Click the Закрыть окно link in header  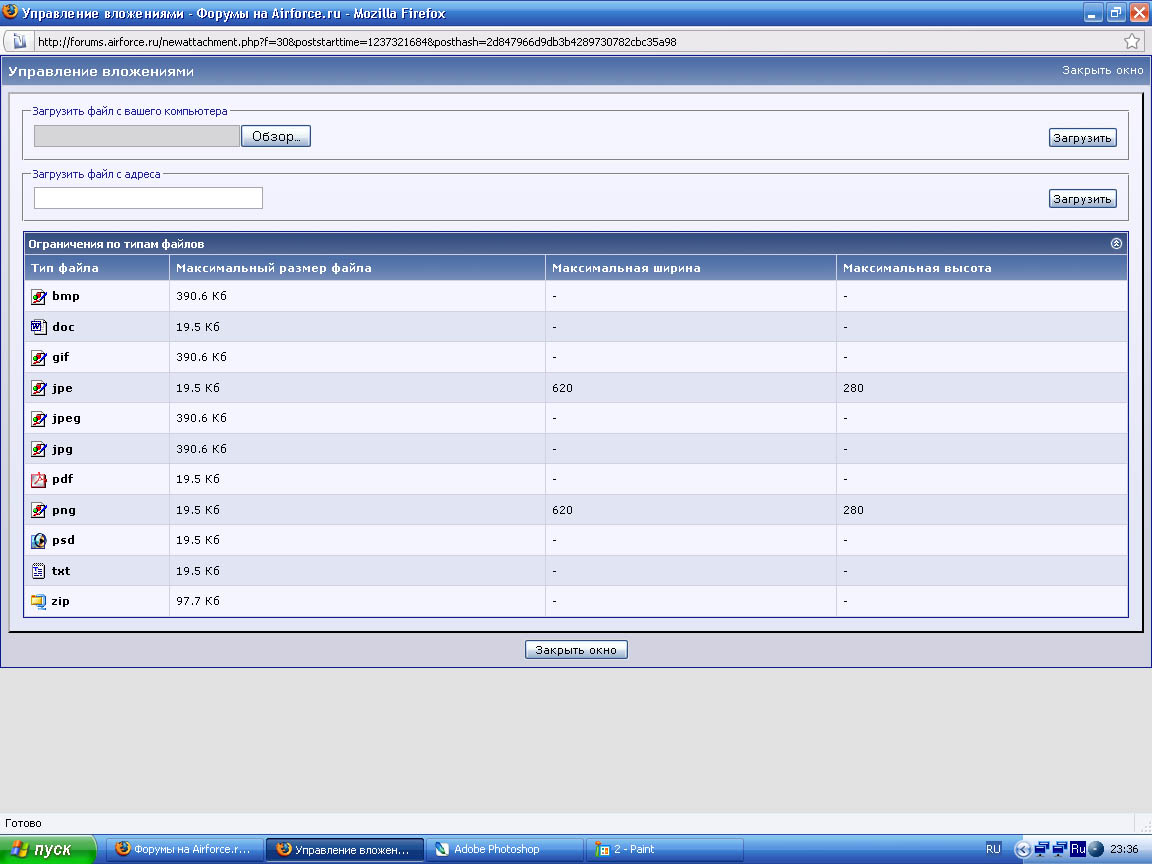[1102, 71]
